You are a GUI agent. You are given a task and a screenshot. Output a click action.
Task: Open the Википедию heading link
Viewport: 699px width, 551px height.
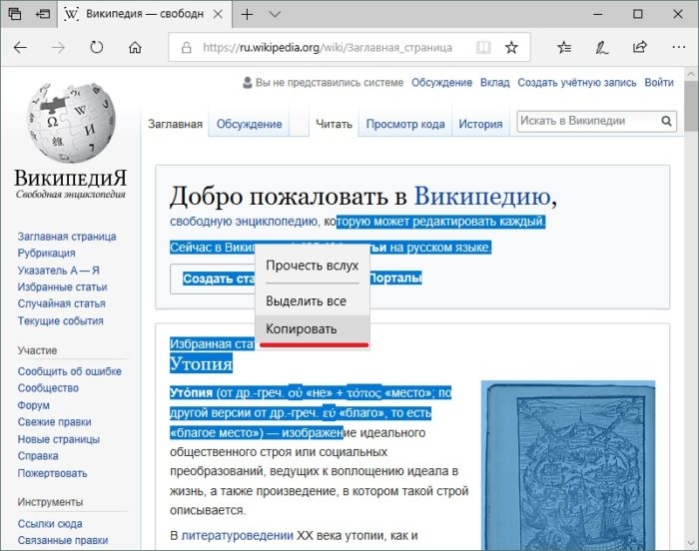pos(482,196)
